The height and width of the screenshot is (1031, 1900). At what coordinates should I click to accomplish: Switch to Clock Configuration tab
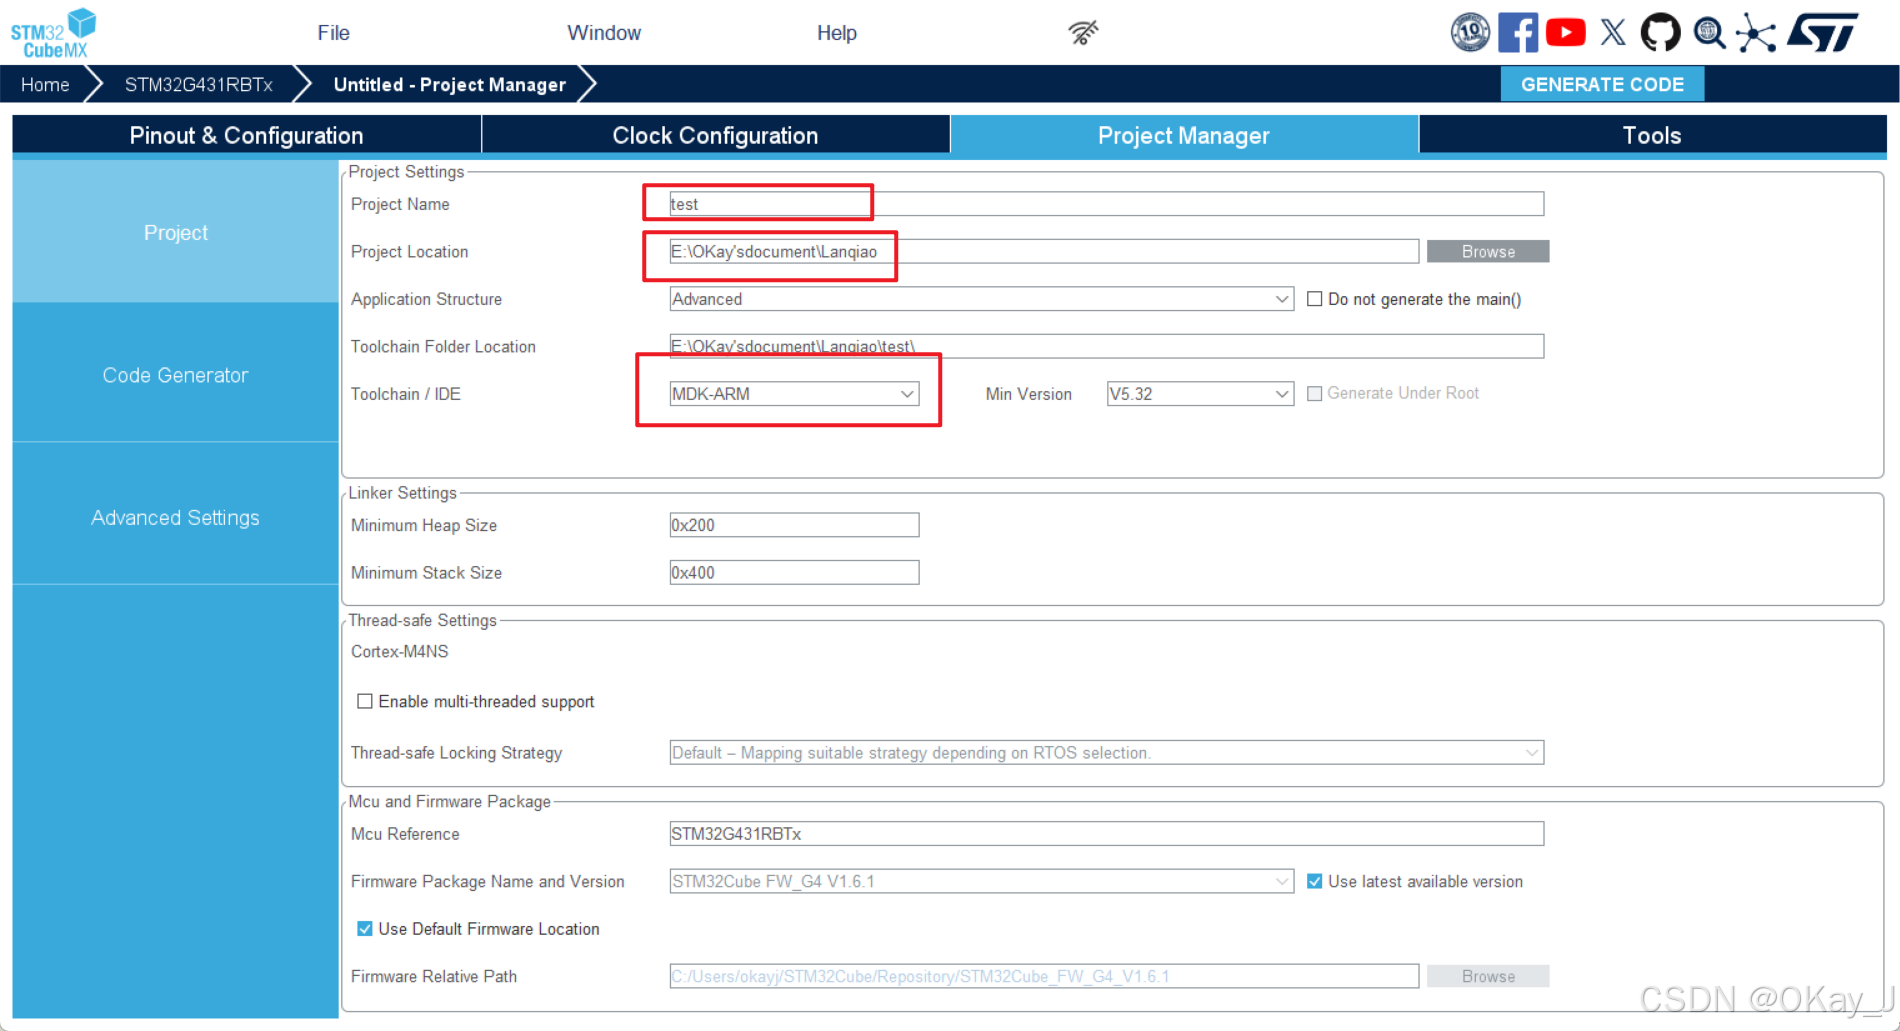tap(715, 136)
